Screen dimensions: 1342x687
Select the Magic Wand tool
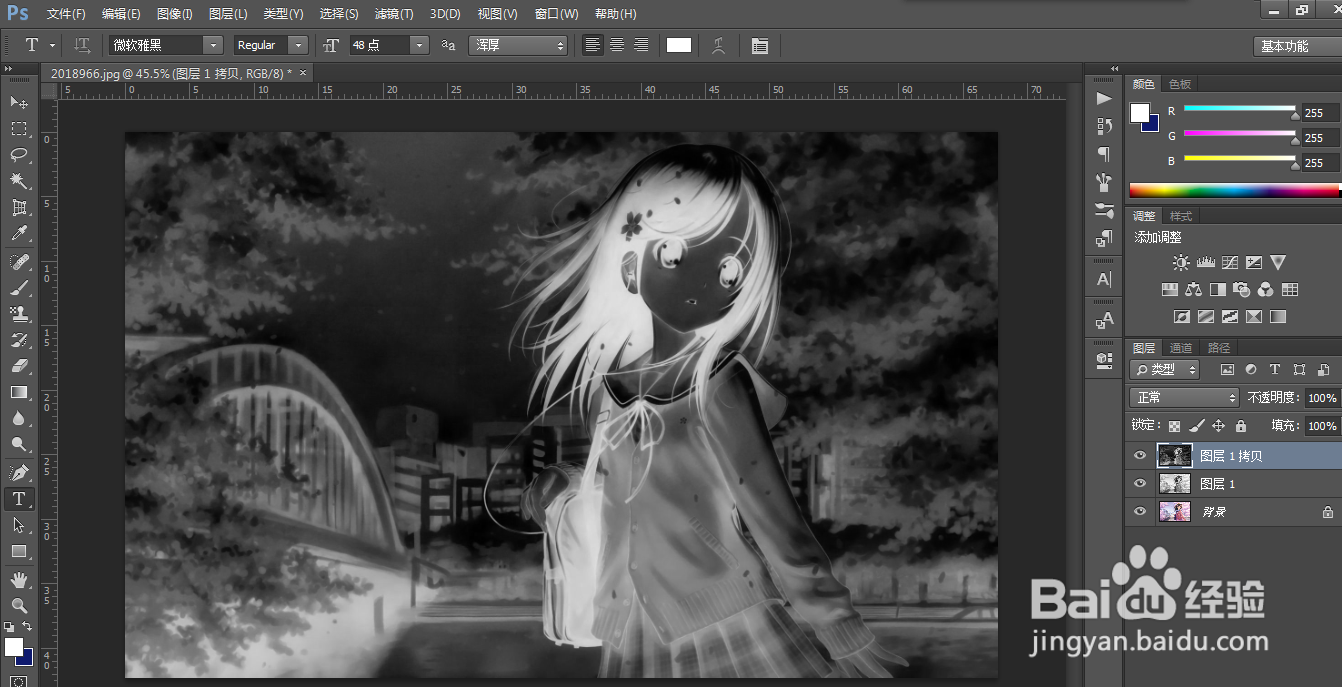tap(19, 181)
